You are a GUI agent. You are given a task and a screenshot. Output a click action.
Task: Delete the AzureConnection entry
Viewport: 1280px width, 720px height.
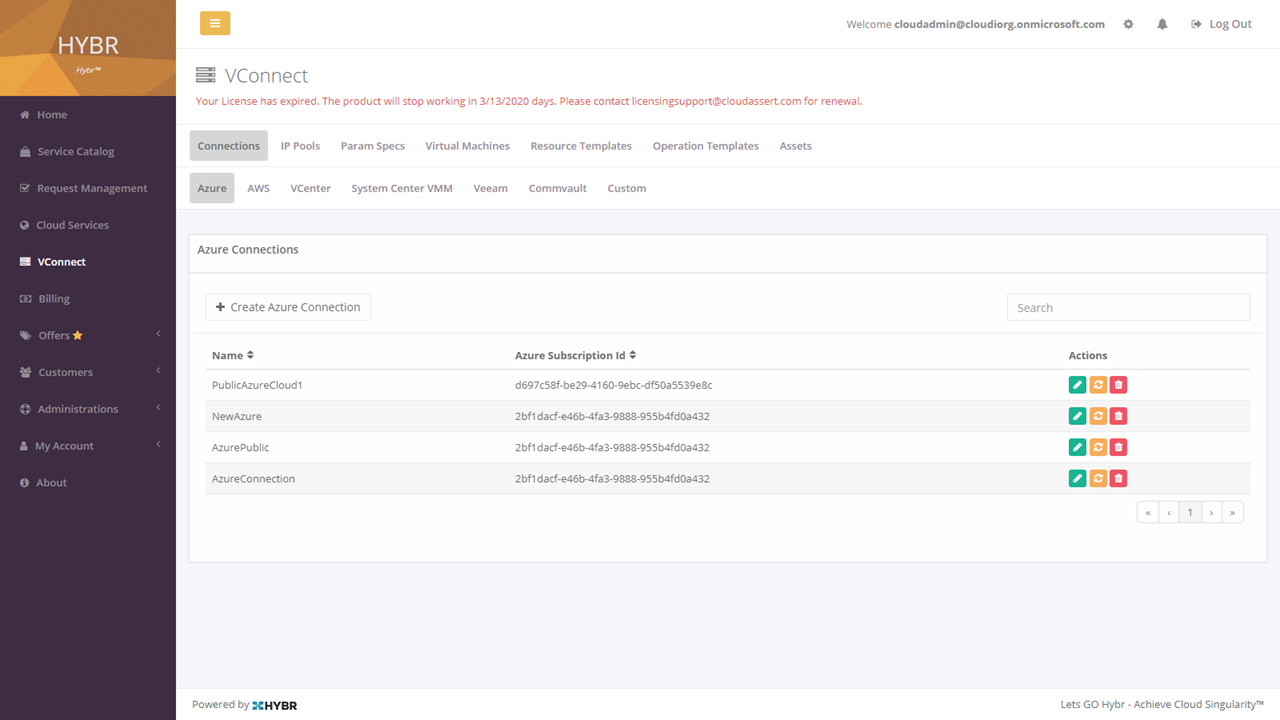pos(1119,479)
